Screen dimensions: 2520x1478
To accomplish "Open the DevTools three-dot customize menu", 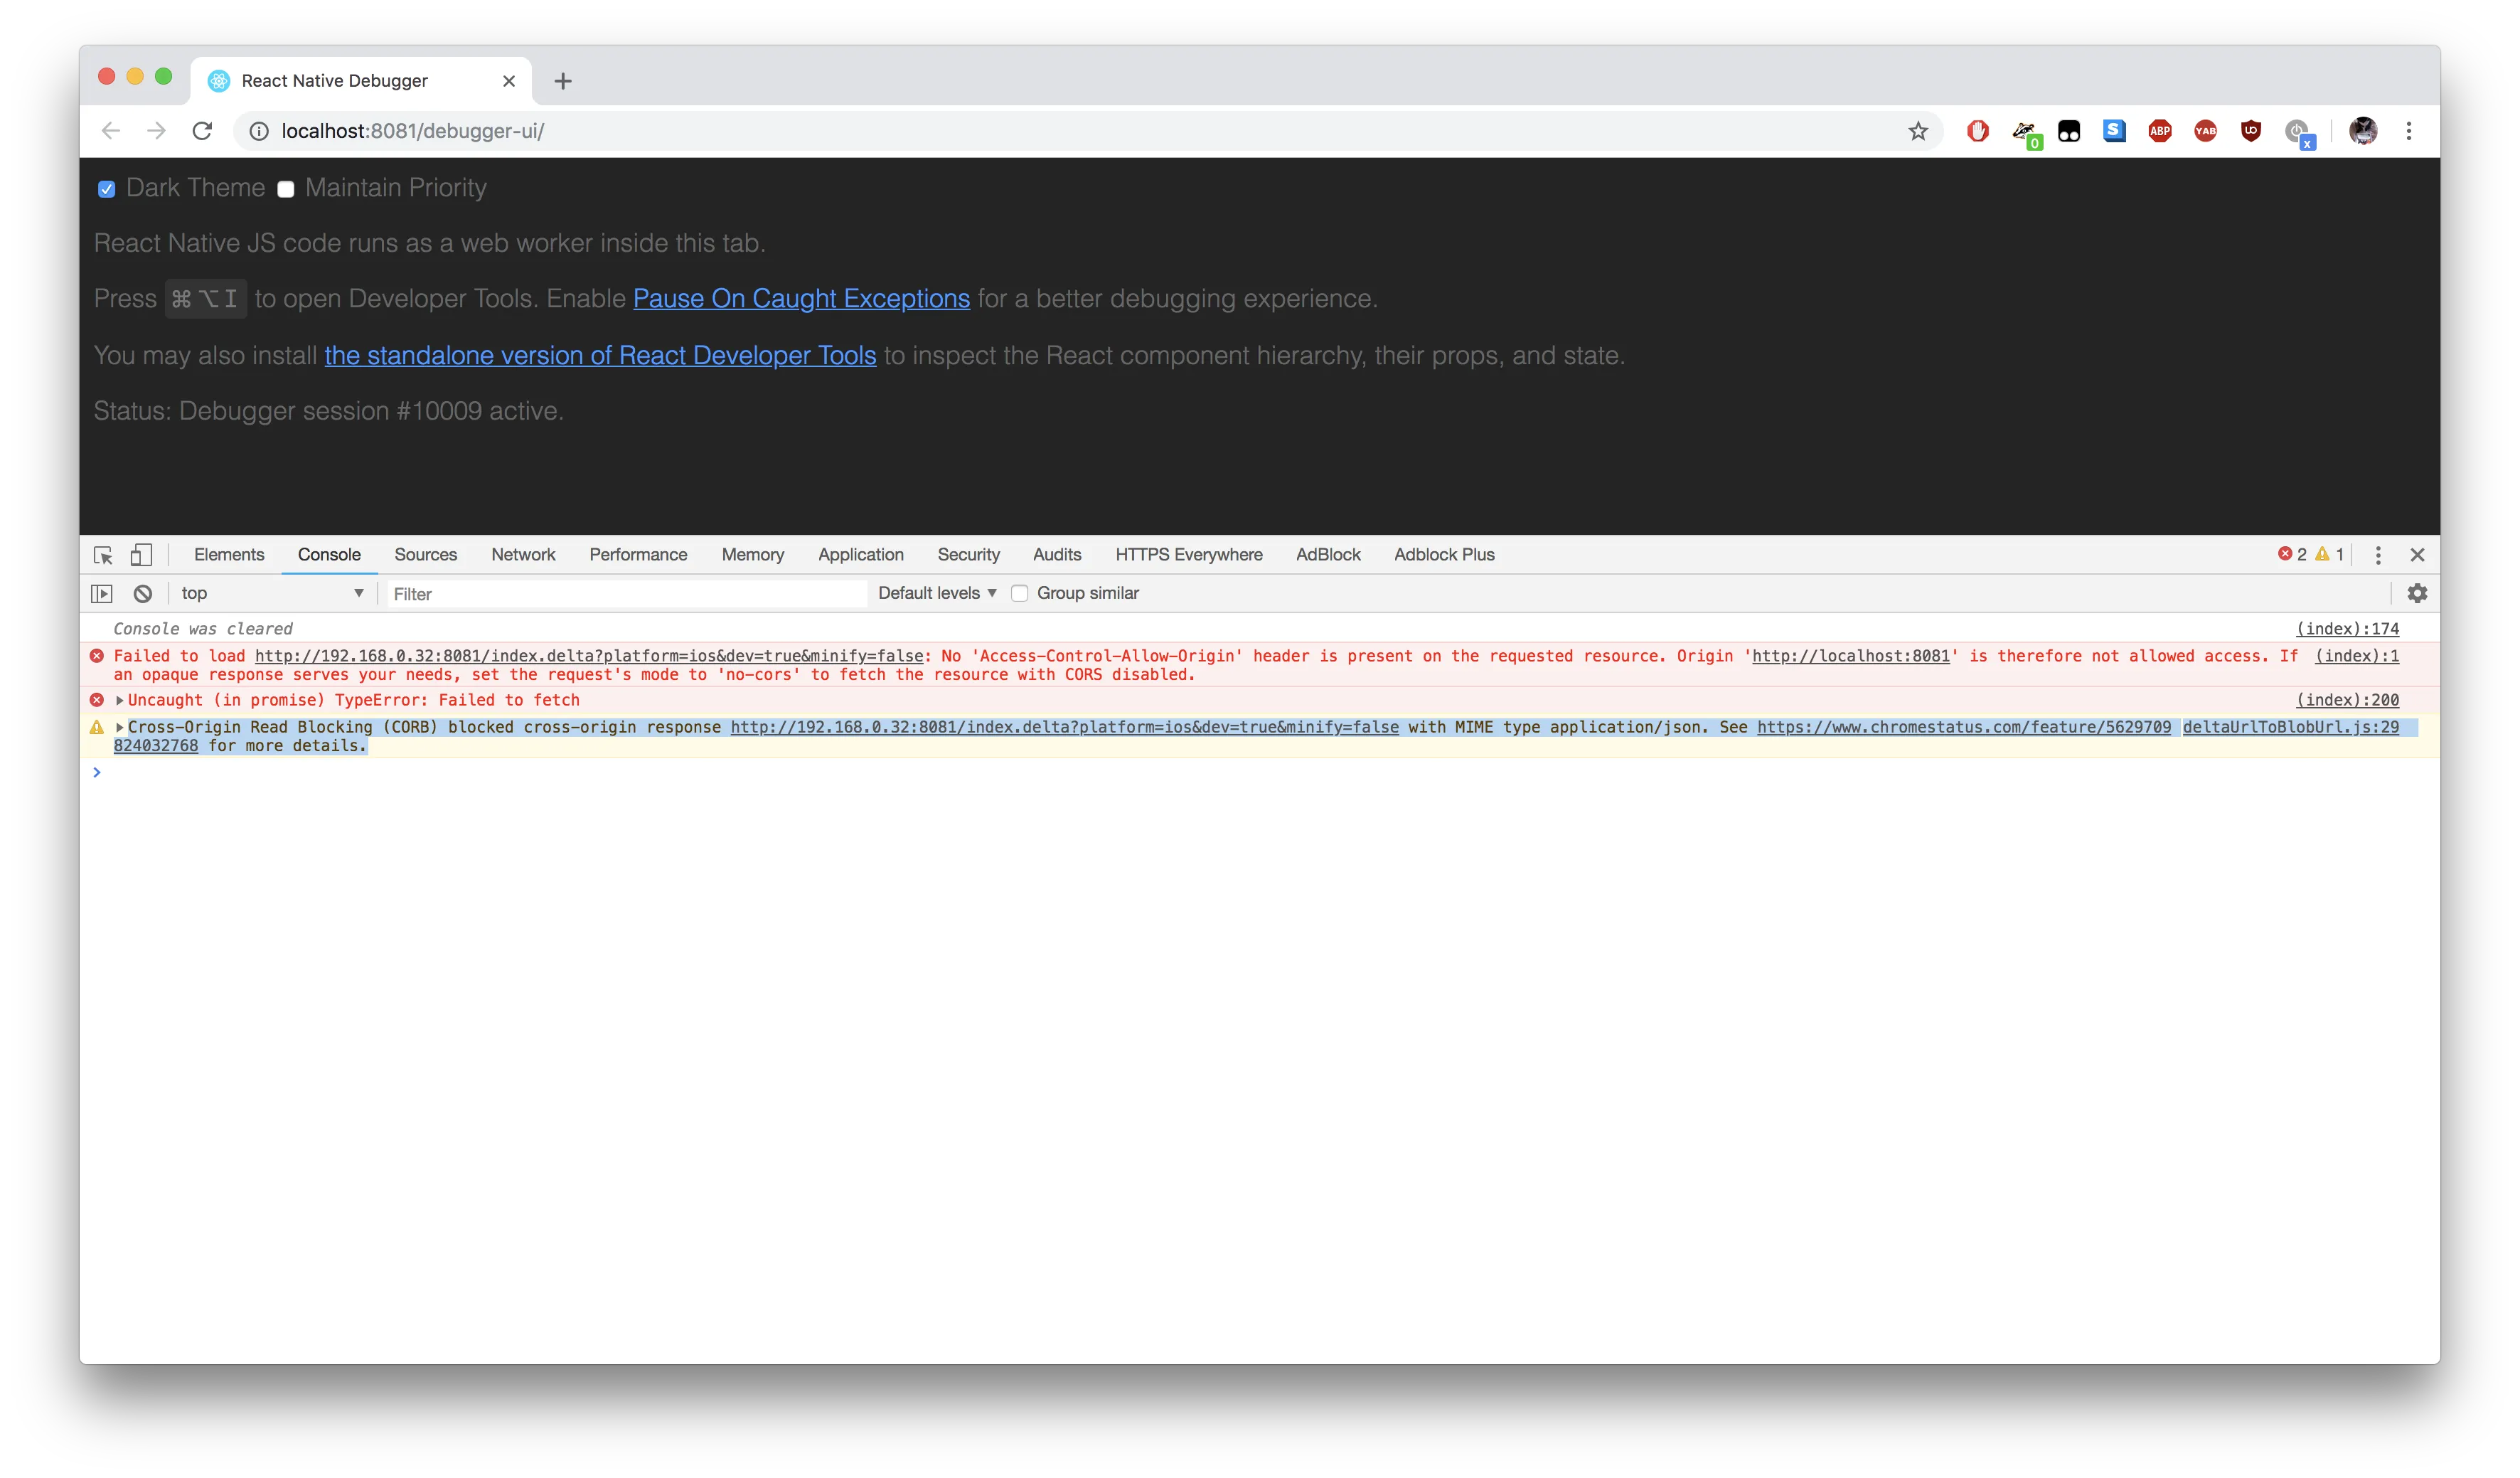I will pos(2377,555).
